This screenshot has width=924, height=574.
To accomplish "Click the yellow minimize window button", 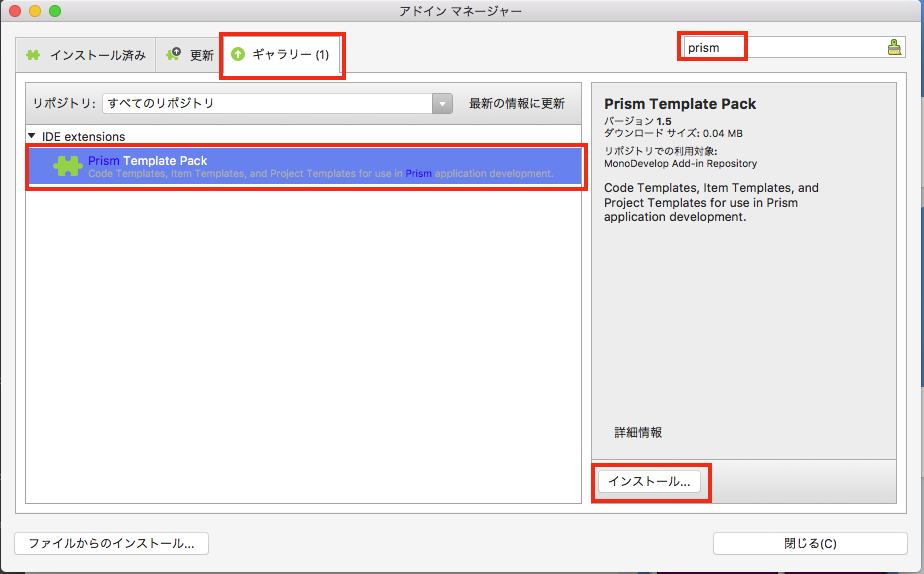I will pyautogui.click(x=35, y=11).
